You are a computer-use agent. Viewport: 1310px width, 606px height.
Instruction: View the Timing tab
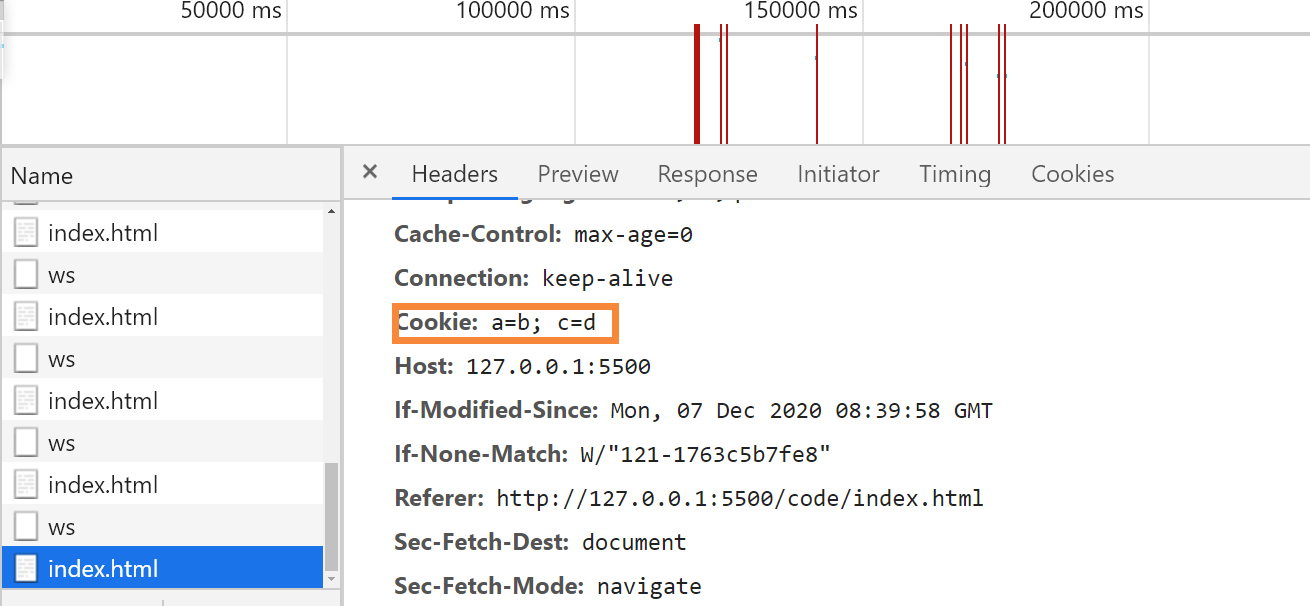click(x=955, y=174)
